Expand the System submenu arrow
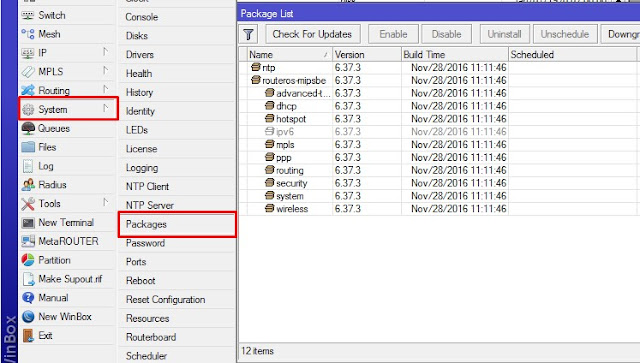Image resolution: width=640 pixels, height=363 pixels. (105, 108)
